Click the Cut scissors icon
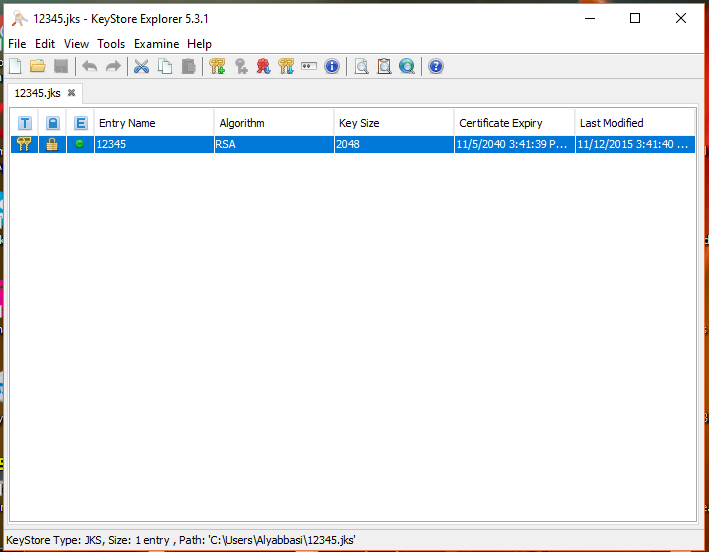 [x=142, y=66]
